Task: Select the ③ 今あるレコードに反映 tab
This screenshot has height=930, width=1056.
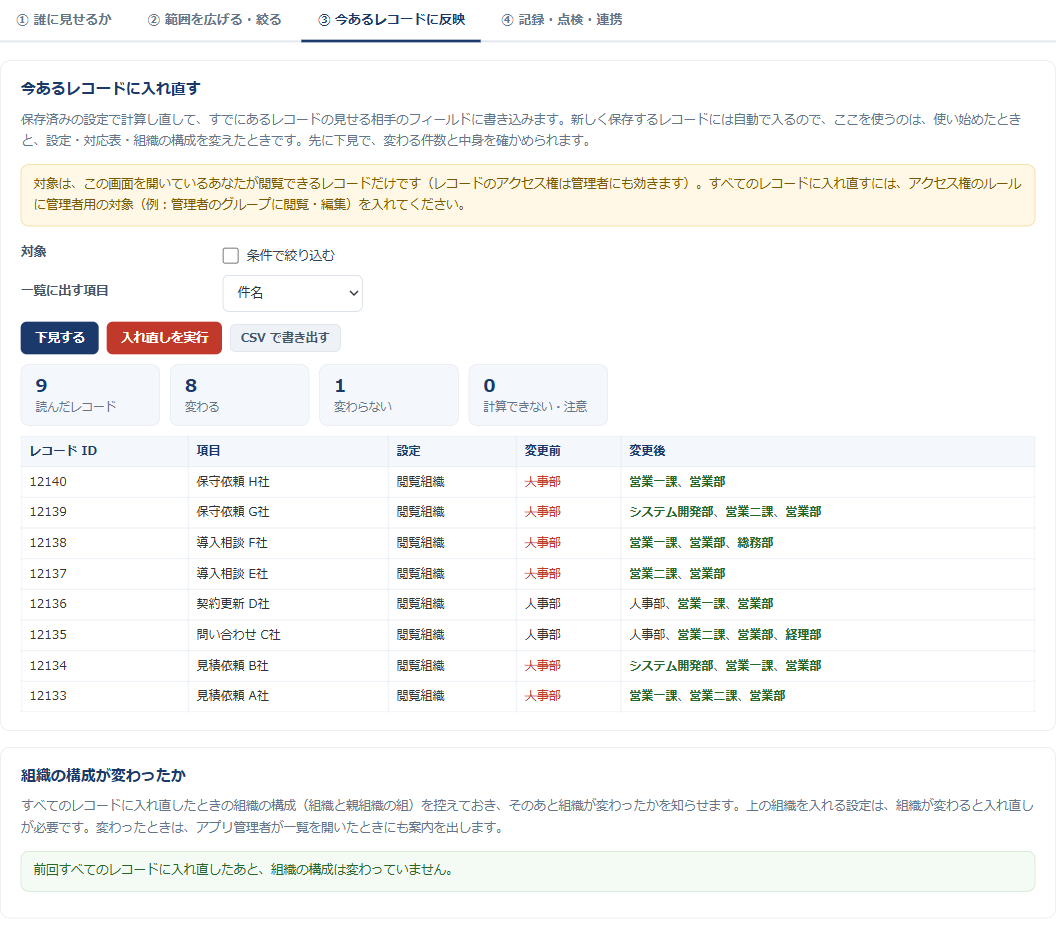Action: [x=391, y=20]
